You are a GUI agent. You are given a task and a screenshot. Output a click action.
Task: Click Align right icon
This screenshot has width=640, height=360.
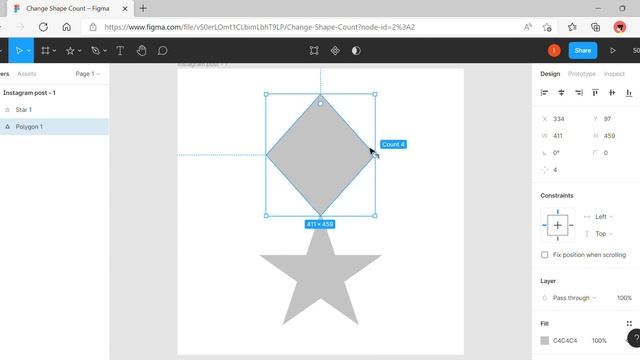coord(578,93)
